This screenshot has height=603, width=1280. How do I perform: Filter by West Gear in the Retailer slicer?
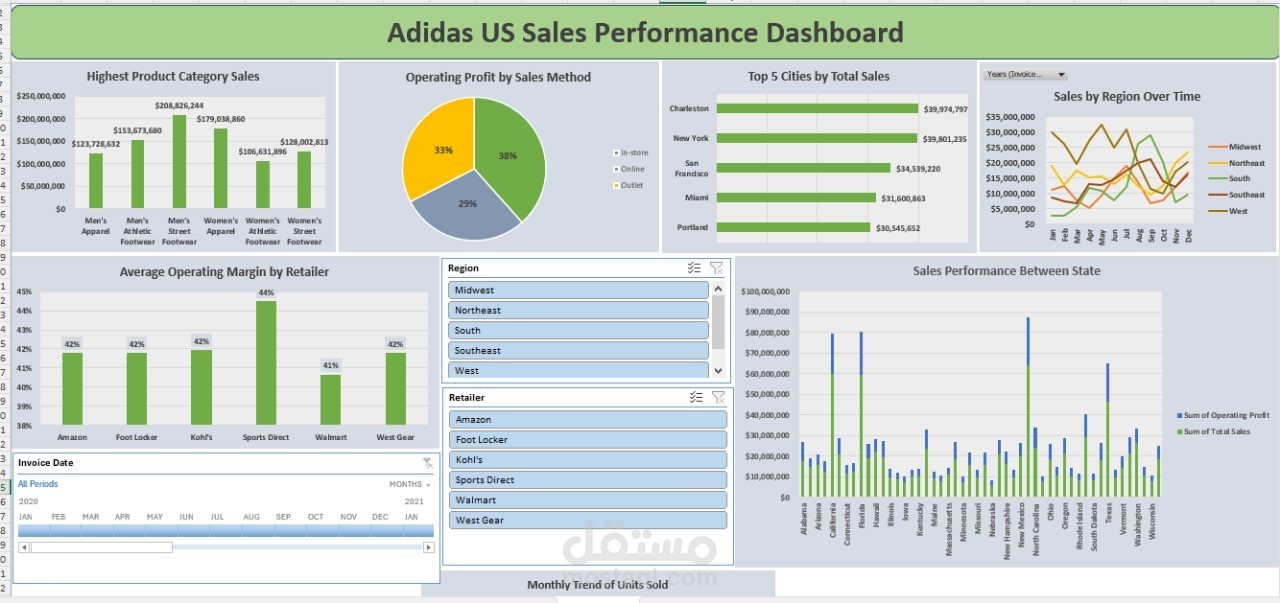588,520
